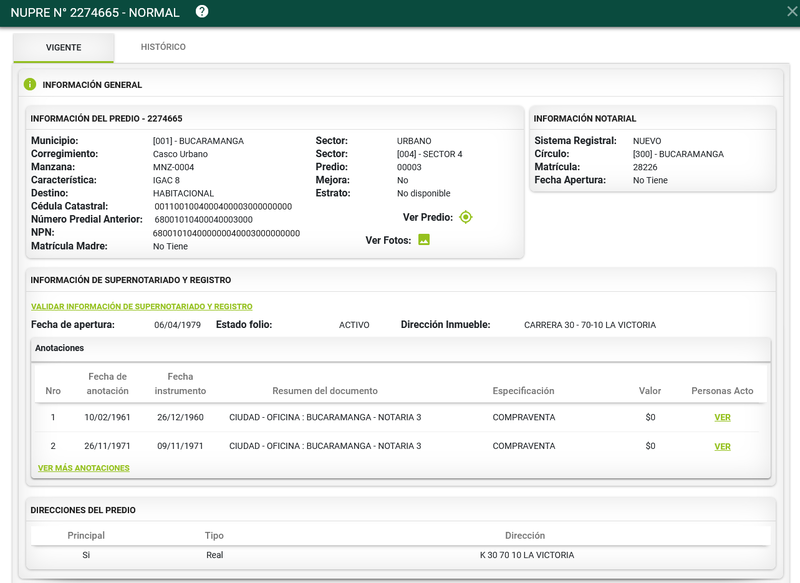Select the Cédula Catastral number value

coord(223,207)
